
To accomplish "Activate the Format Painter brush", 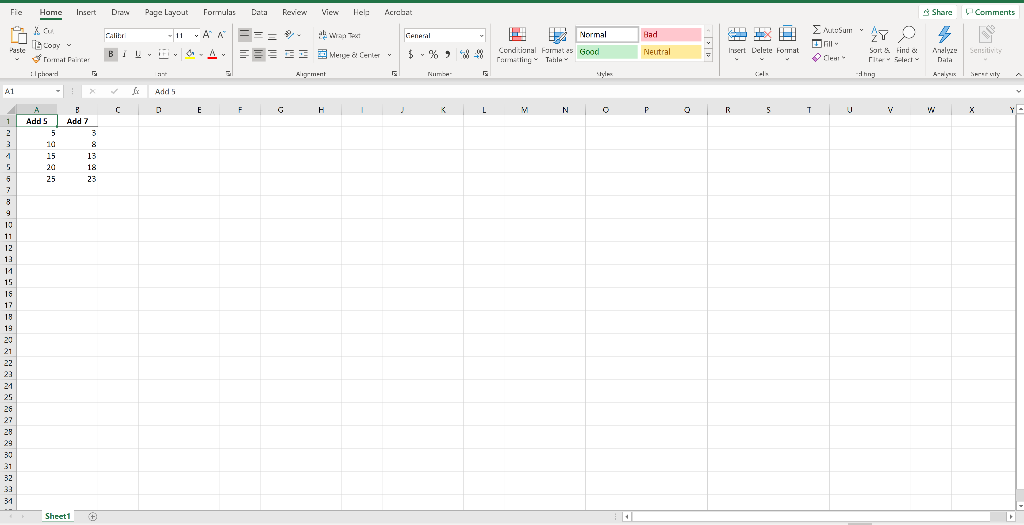I will (37, 59).
